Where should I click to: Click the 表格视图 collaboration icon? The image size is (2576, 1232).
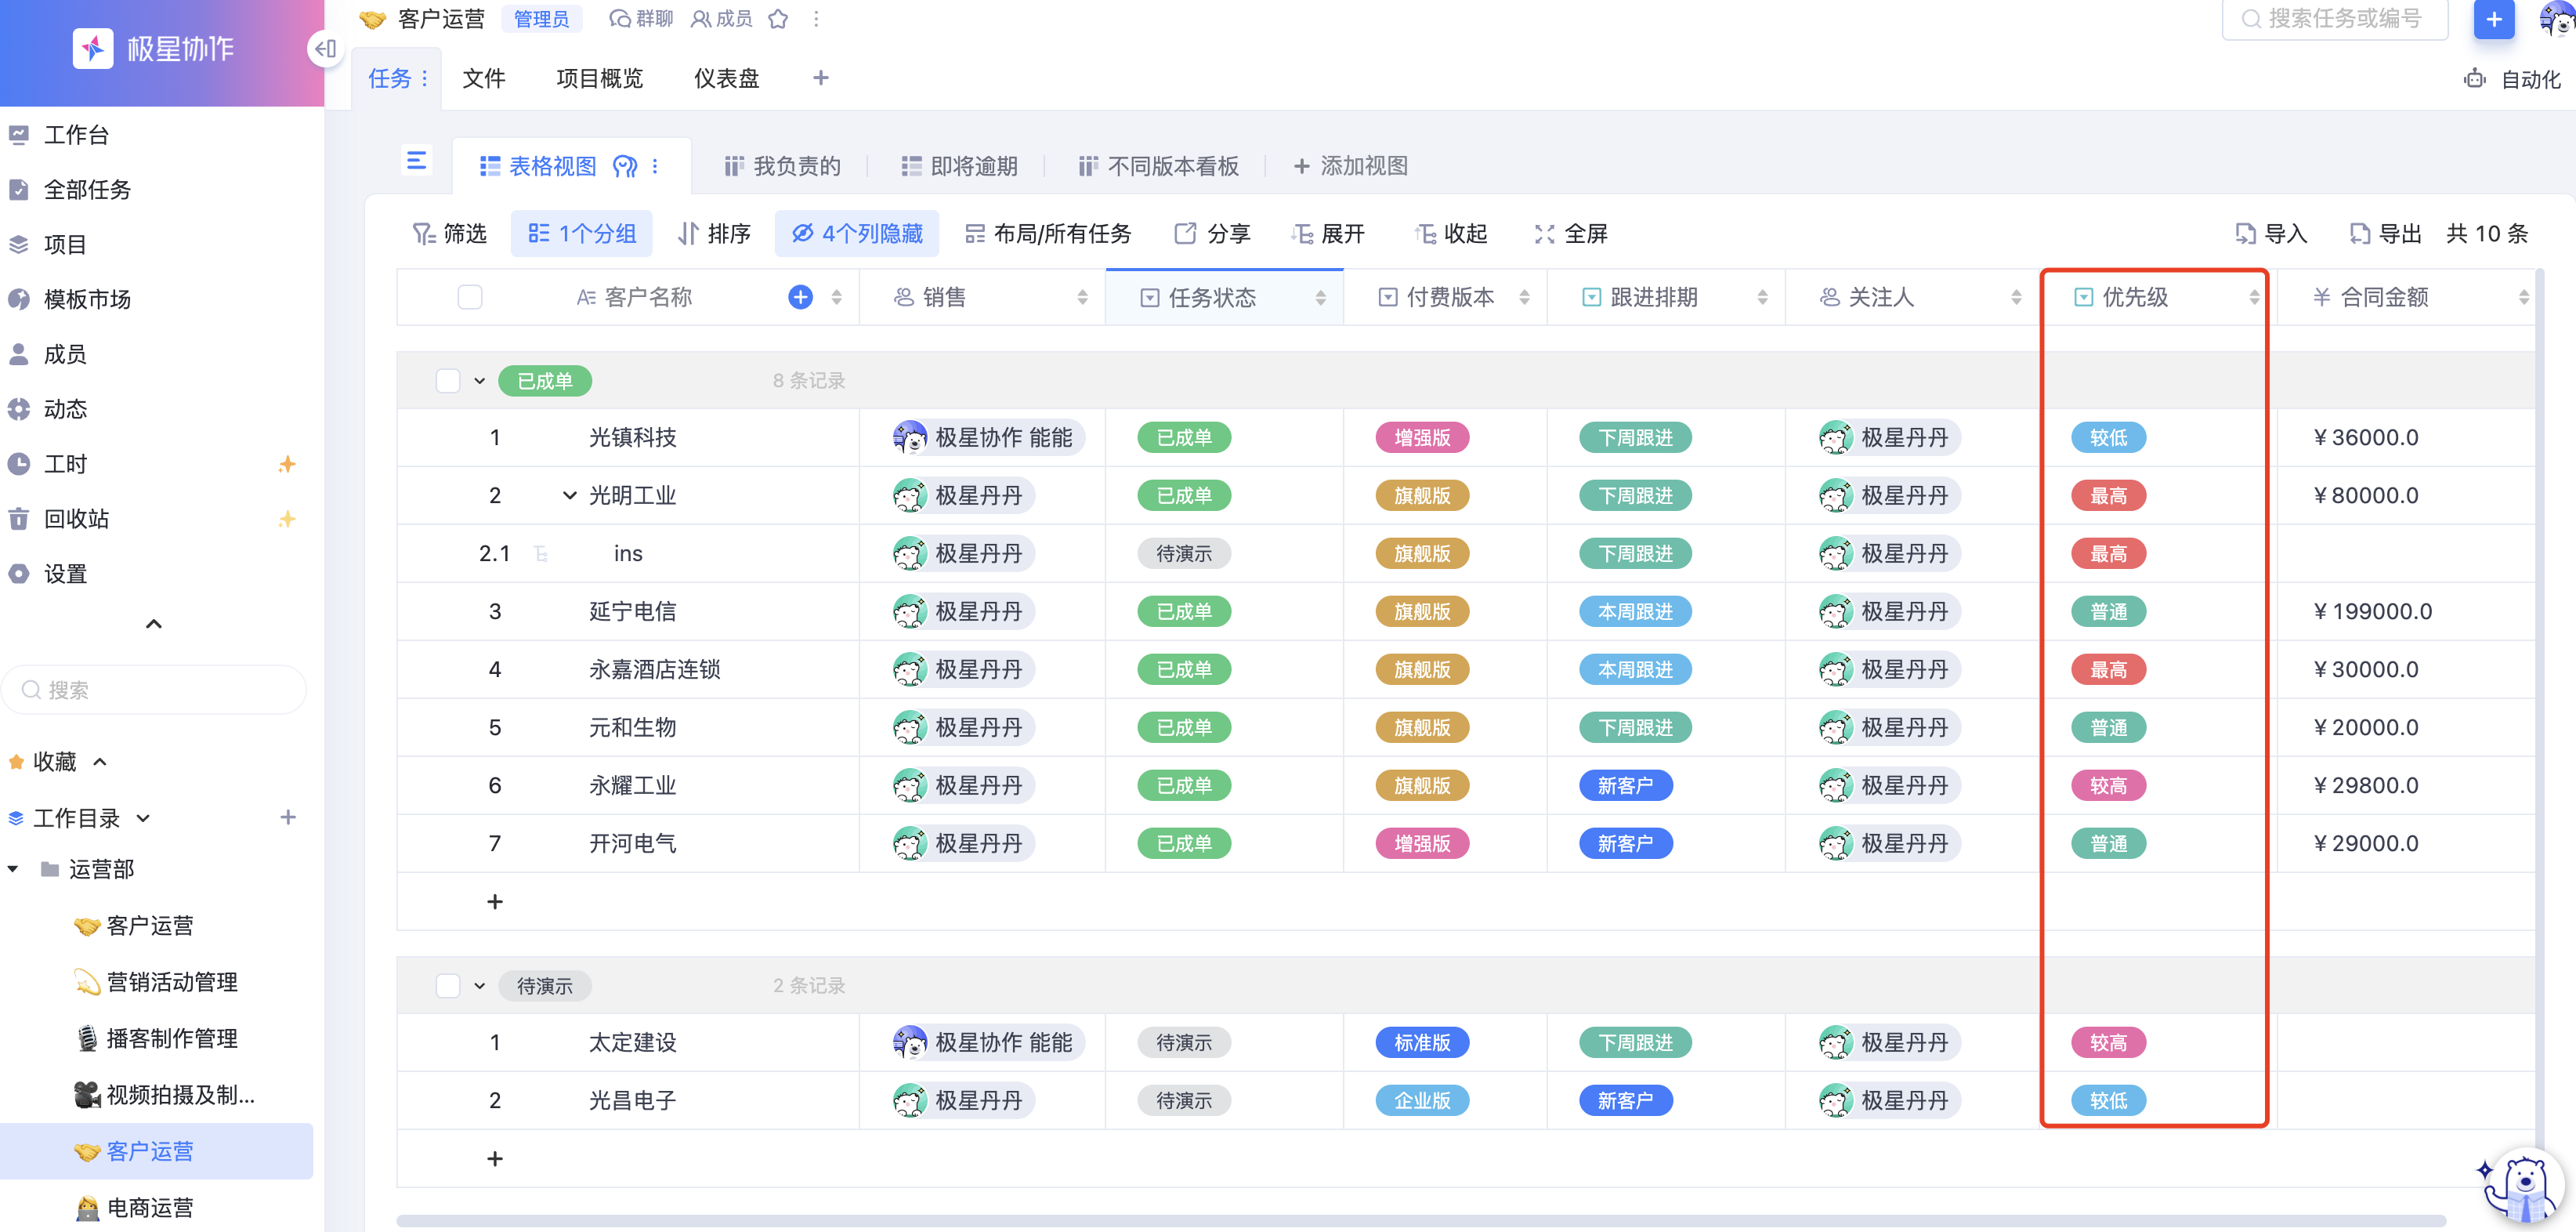pos(625,166)
